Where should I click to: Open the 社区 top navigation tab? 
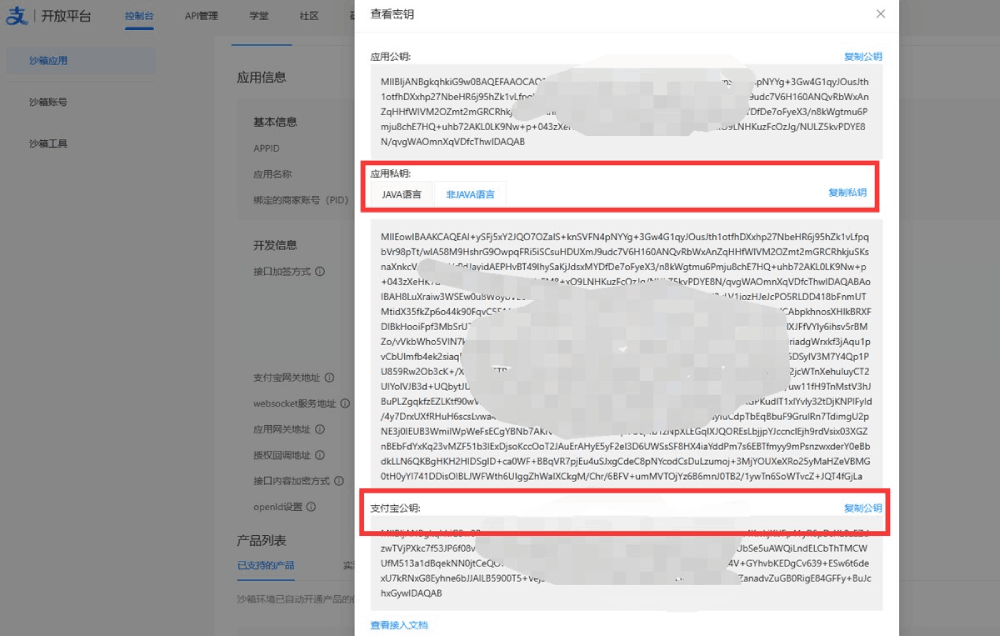click(309, 15)
